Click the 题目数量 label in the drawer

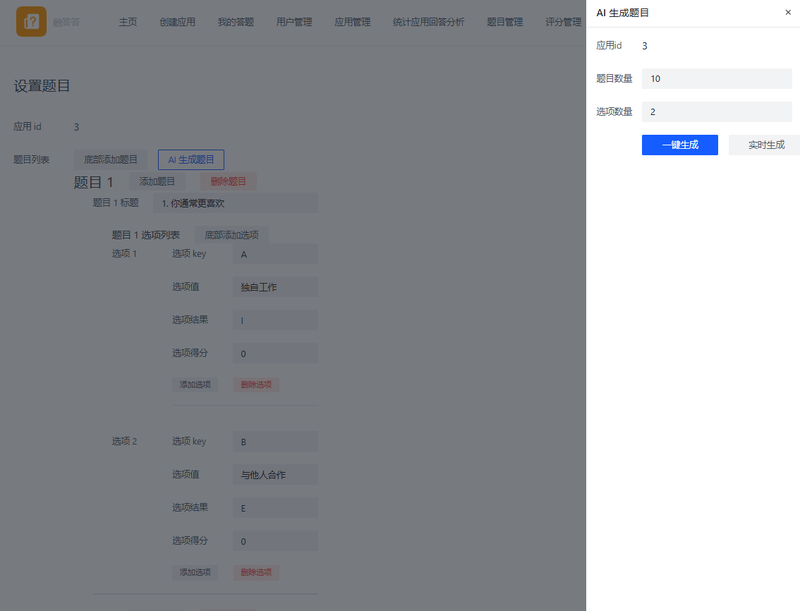614,79
